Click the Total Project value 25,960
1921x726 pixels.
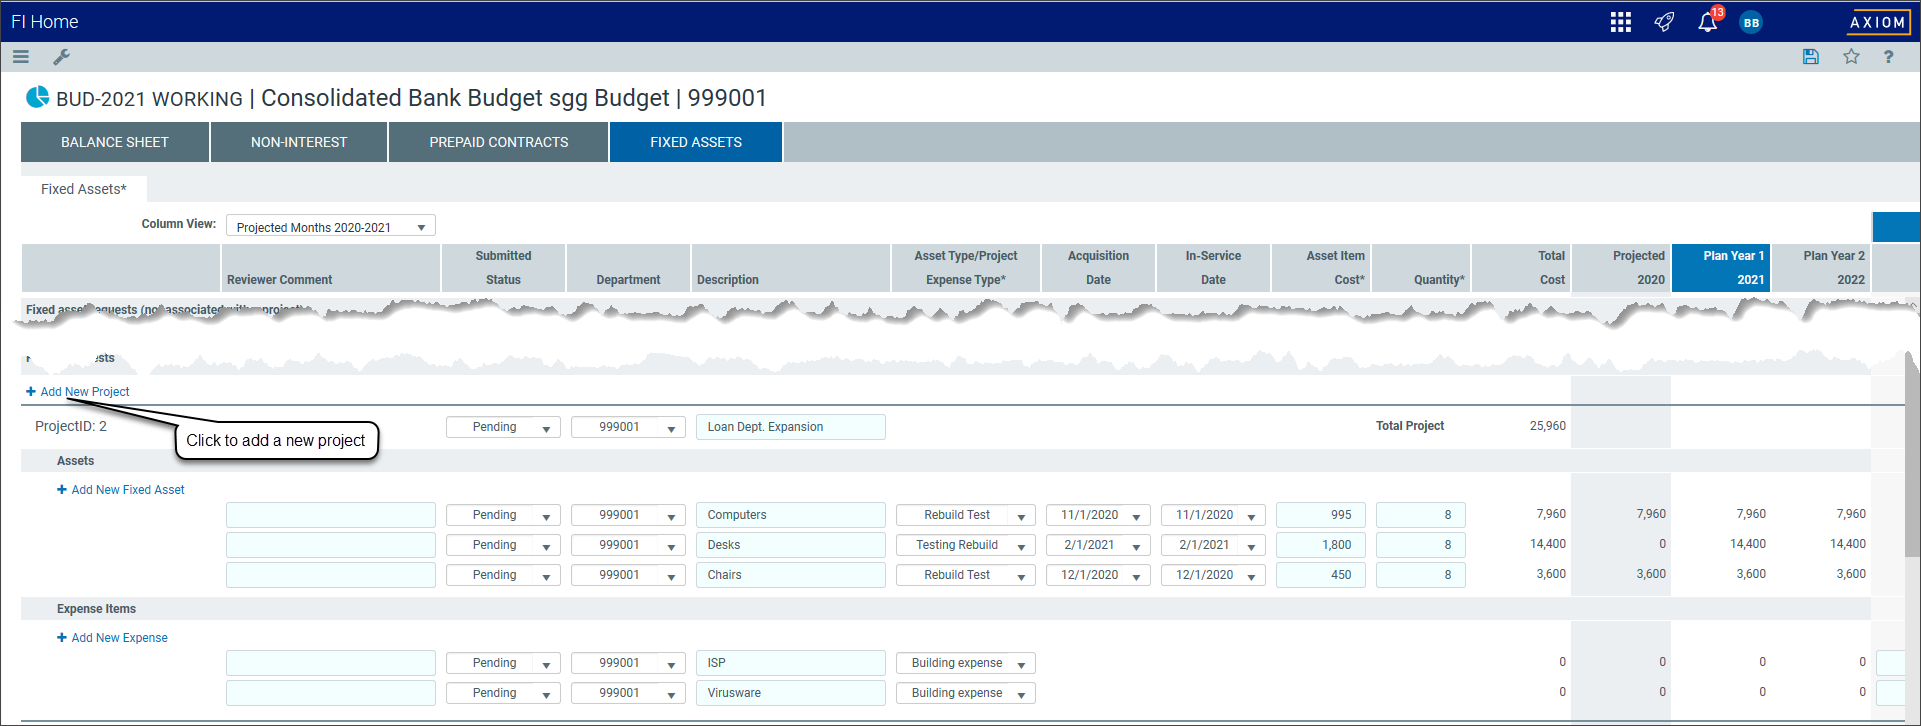pyautogui.click(x=1547, y=426)
